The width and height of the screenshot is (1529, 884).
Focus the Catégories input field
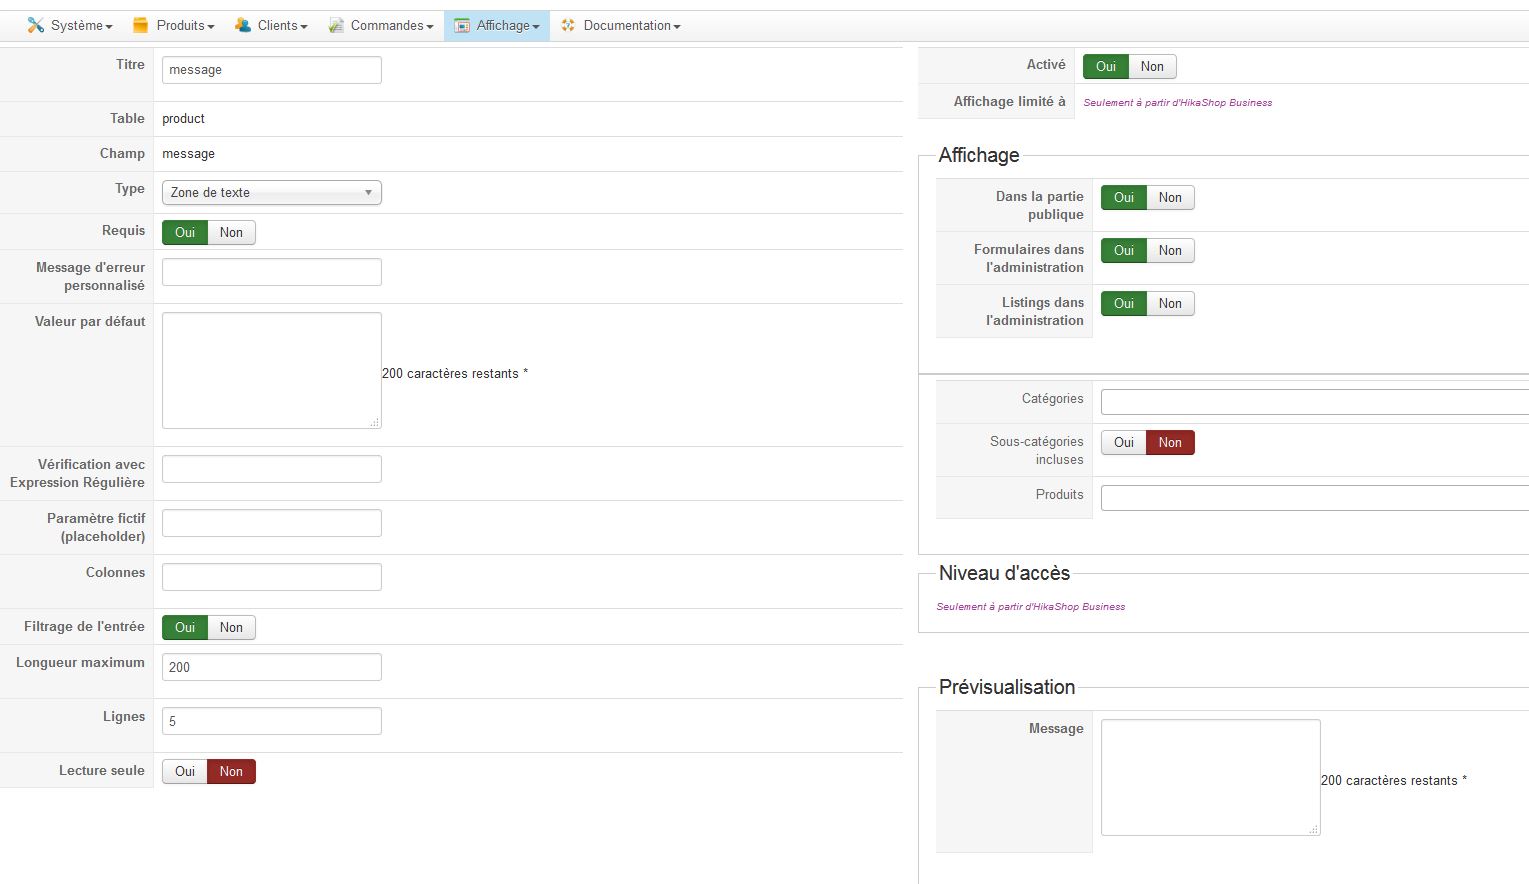[1314, 402]
